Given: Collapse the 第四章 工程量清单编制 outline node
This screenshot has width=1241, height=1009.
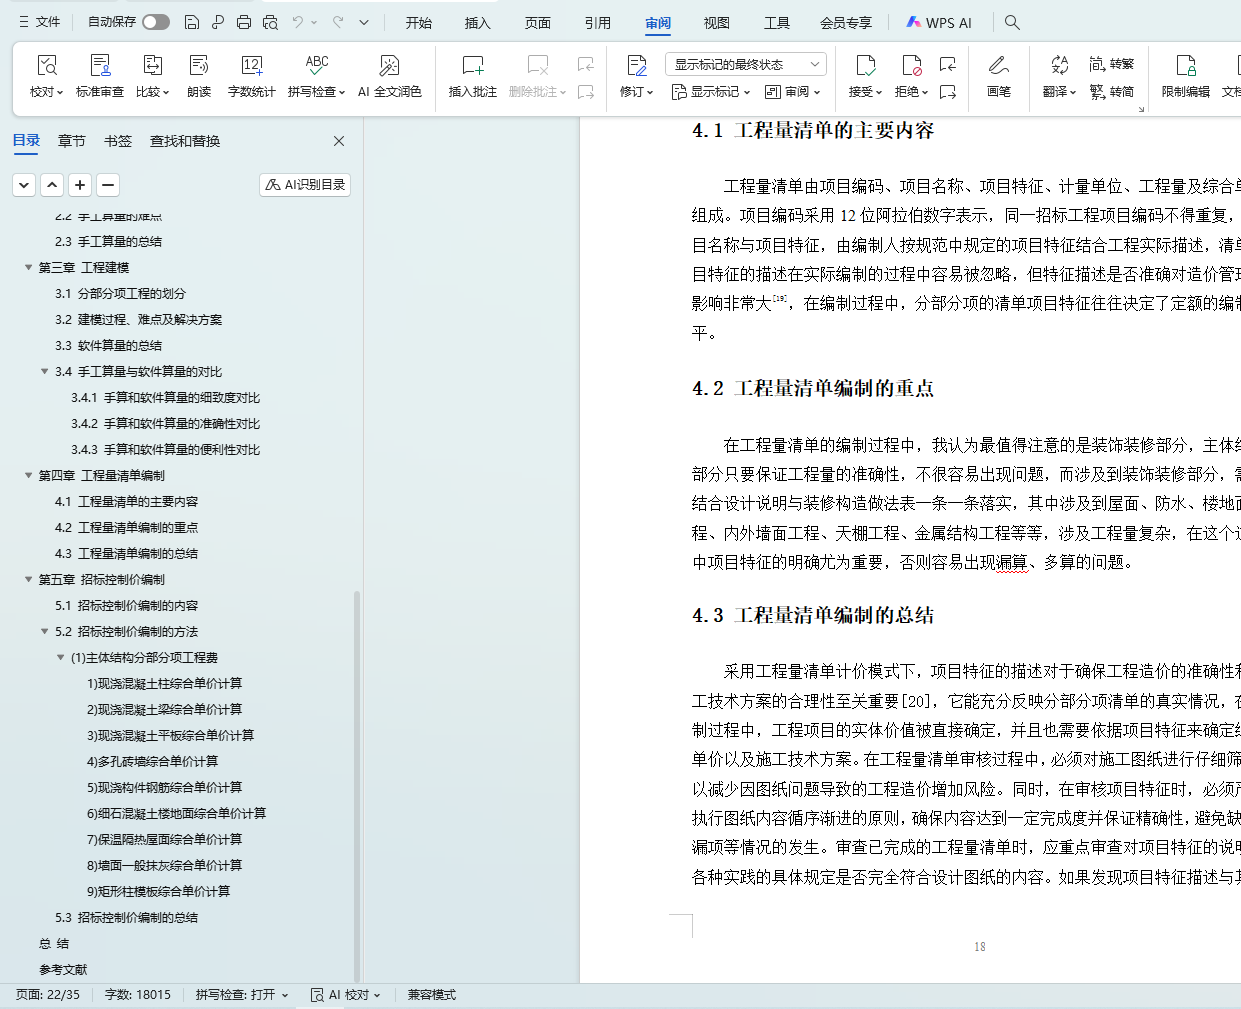Looking at the screenshot, I should point(28,475).
